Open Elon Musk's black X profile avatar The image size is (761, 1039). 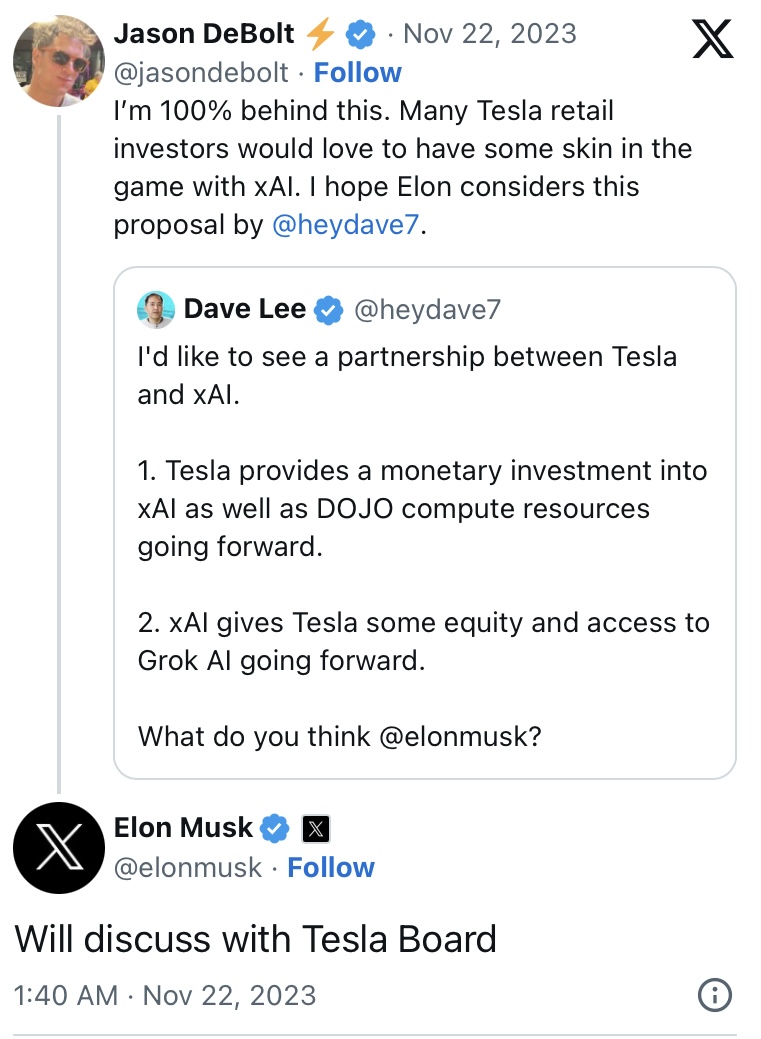pos(59,848)
